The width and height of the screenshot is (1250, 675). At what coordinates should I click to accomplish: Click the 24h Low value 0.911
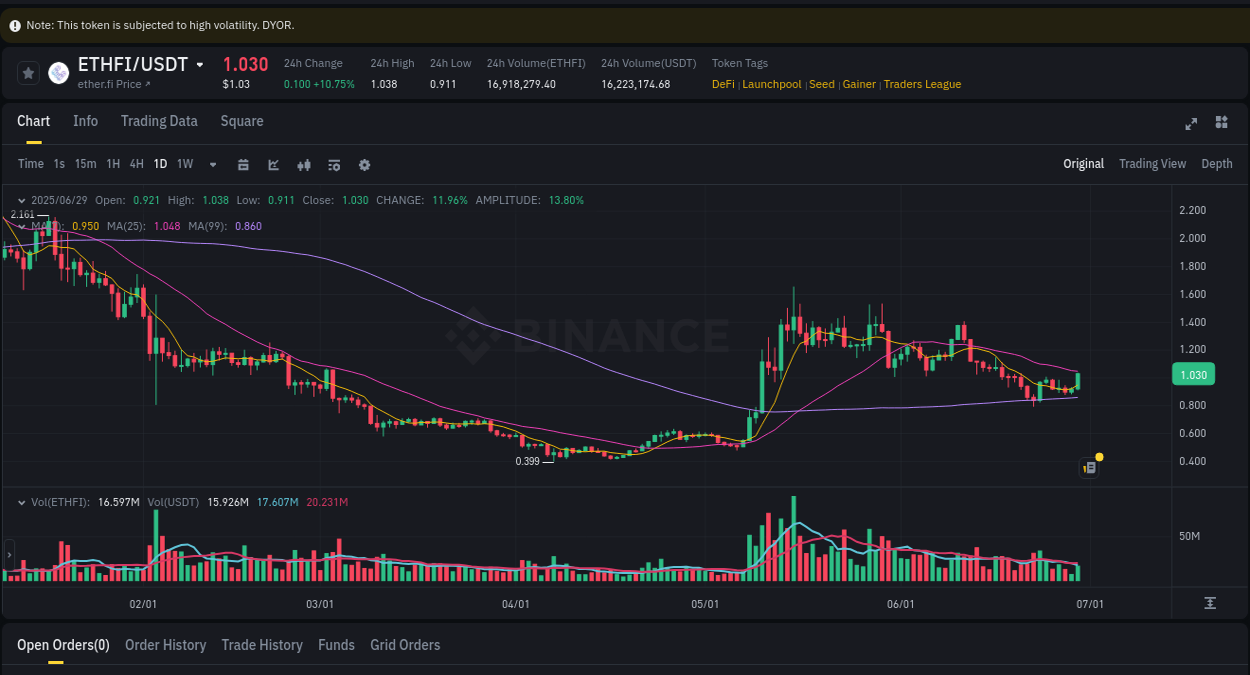443,84
